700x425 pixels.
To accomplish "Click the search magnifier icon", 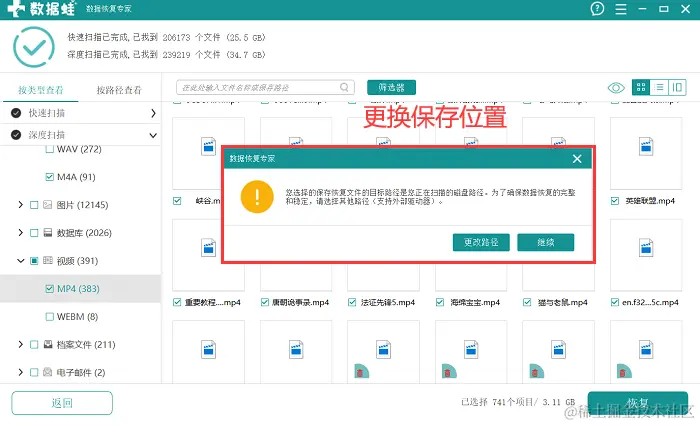I will click(344, 87).
